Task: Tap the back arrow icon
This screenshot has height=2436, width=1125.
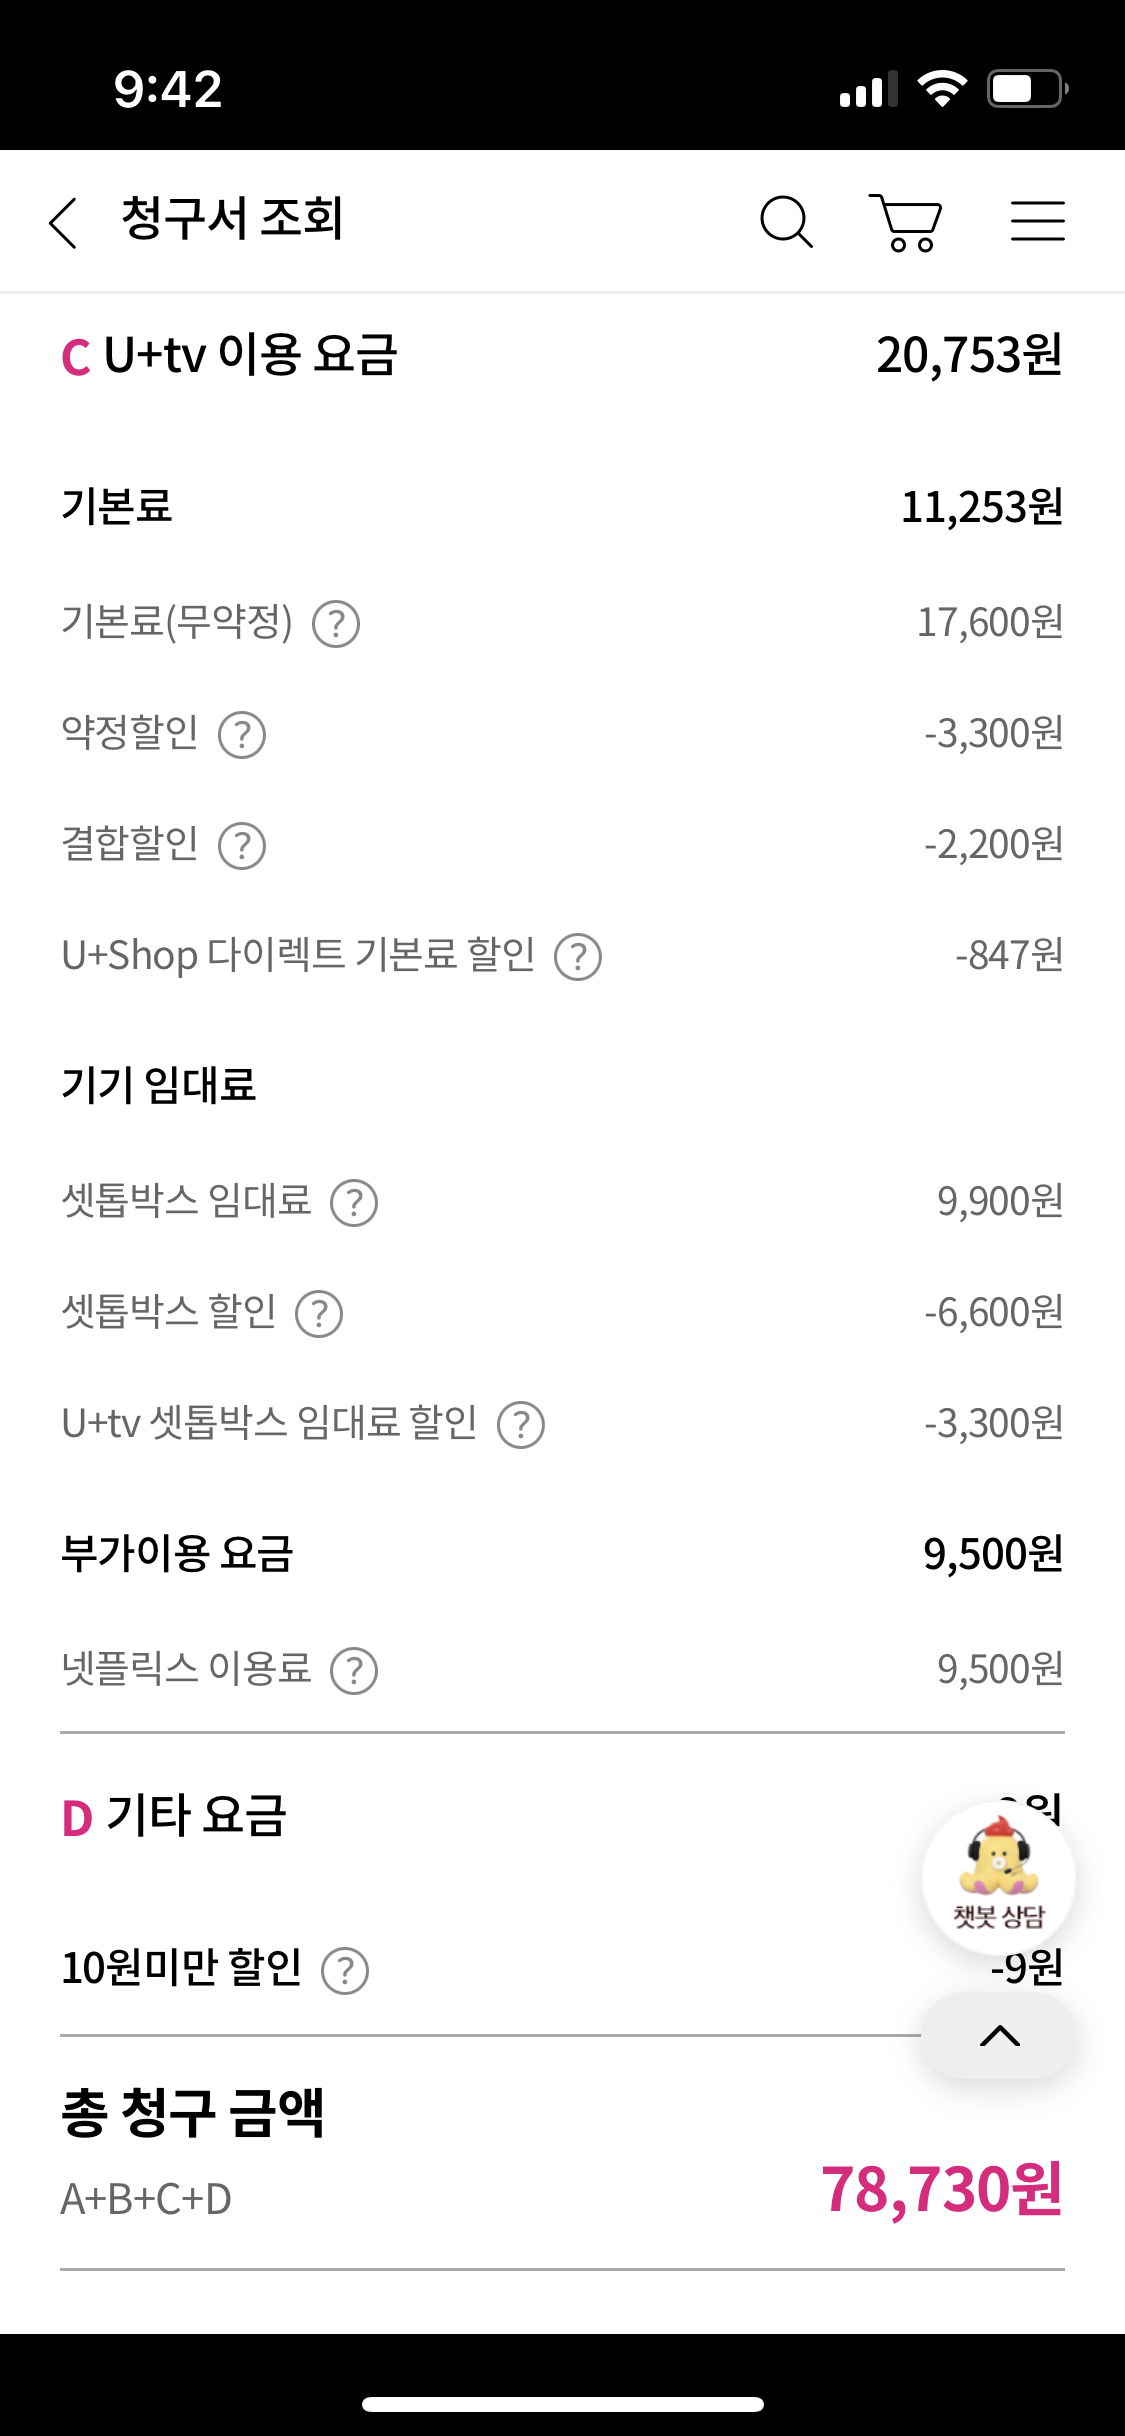Action: click(63, 221)
